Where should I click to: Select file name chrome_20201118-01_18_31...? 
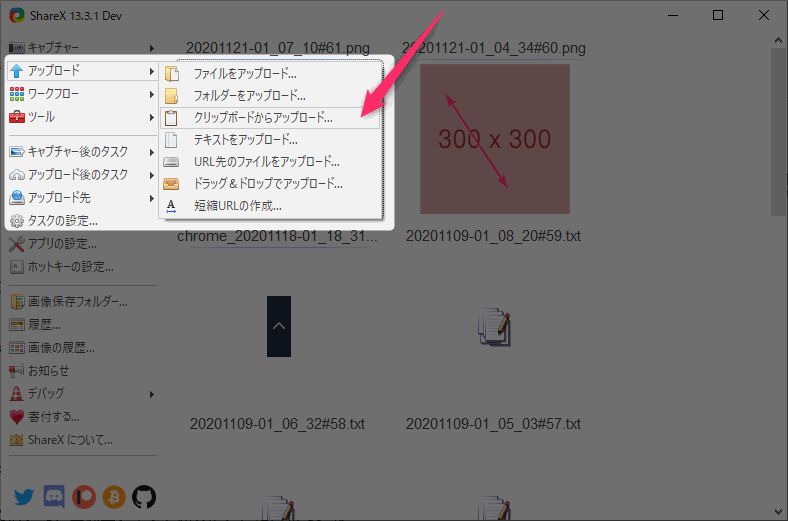point(277,236)
